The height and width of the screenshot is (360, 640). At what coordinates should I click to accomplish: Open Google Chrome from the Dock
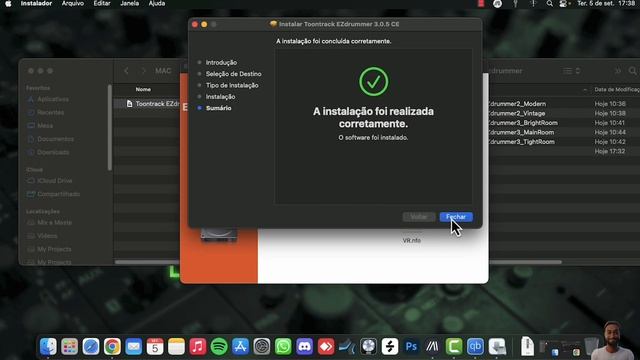pos(112,347)
